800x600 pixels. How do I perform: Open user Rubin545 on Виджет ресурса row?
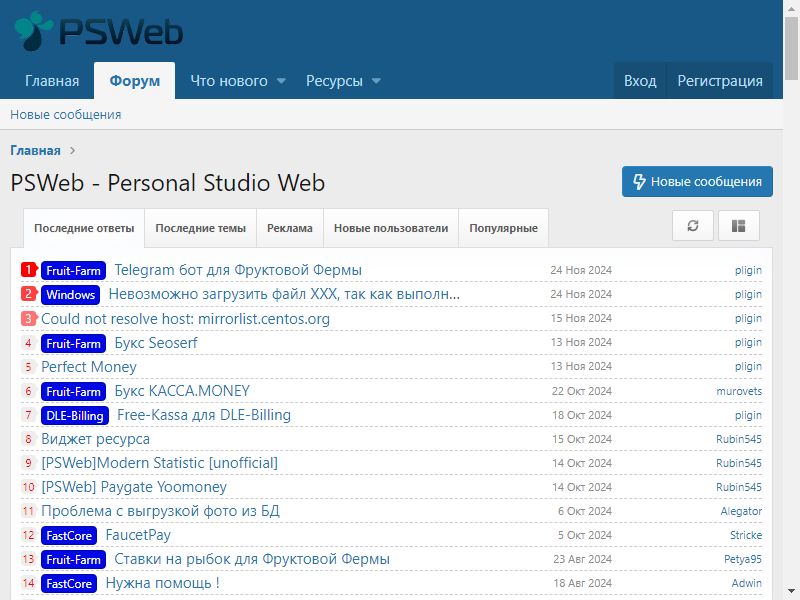[x=739, y=439]
